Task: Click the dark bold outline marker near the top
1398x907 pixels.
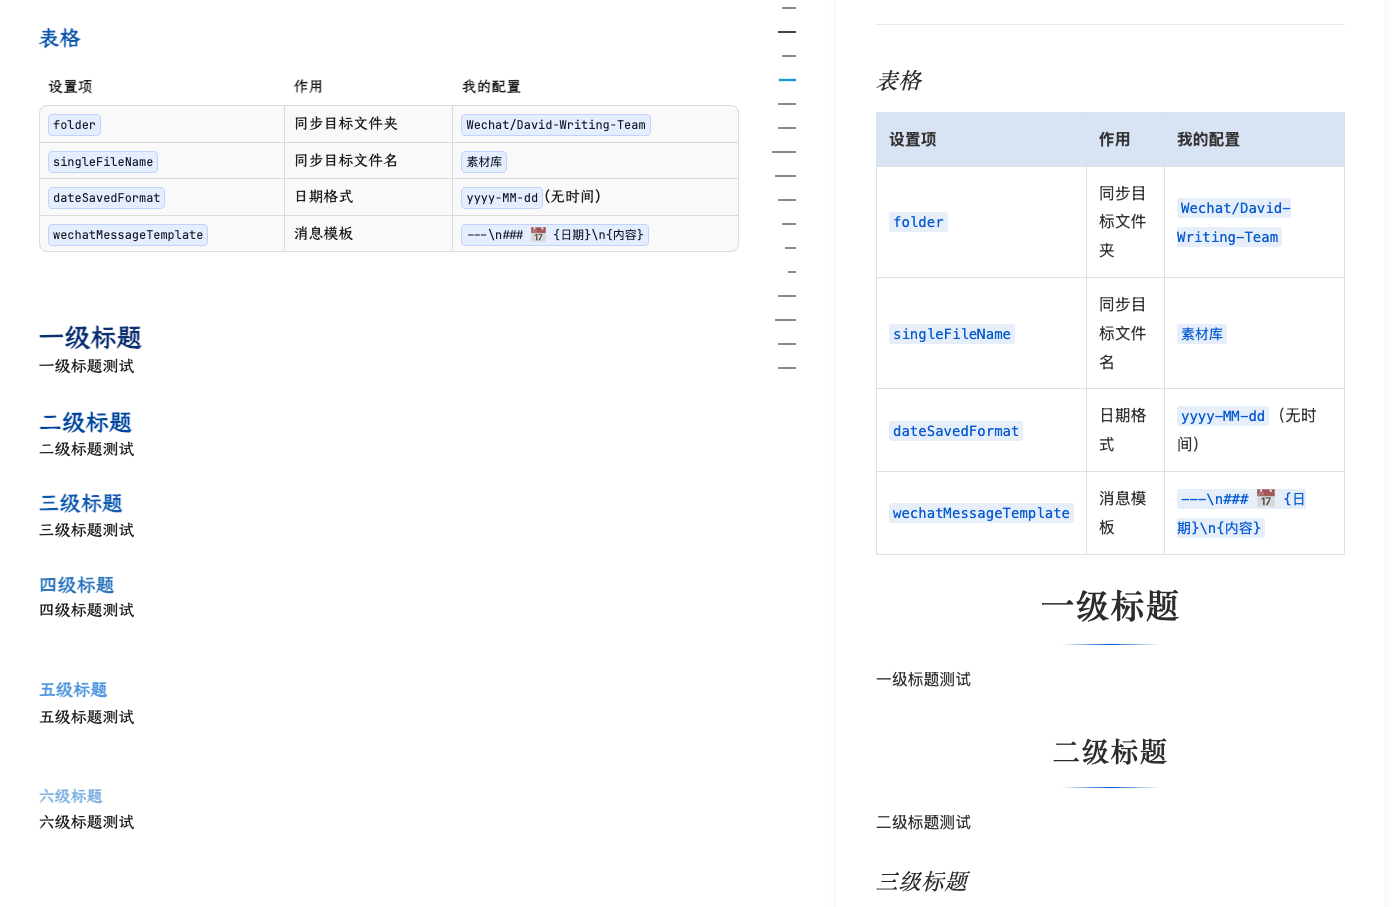Action: pos(786,30)
